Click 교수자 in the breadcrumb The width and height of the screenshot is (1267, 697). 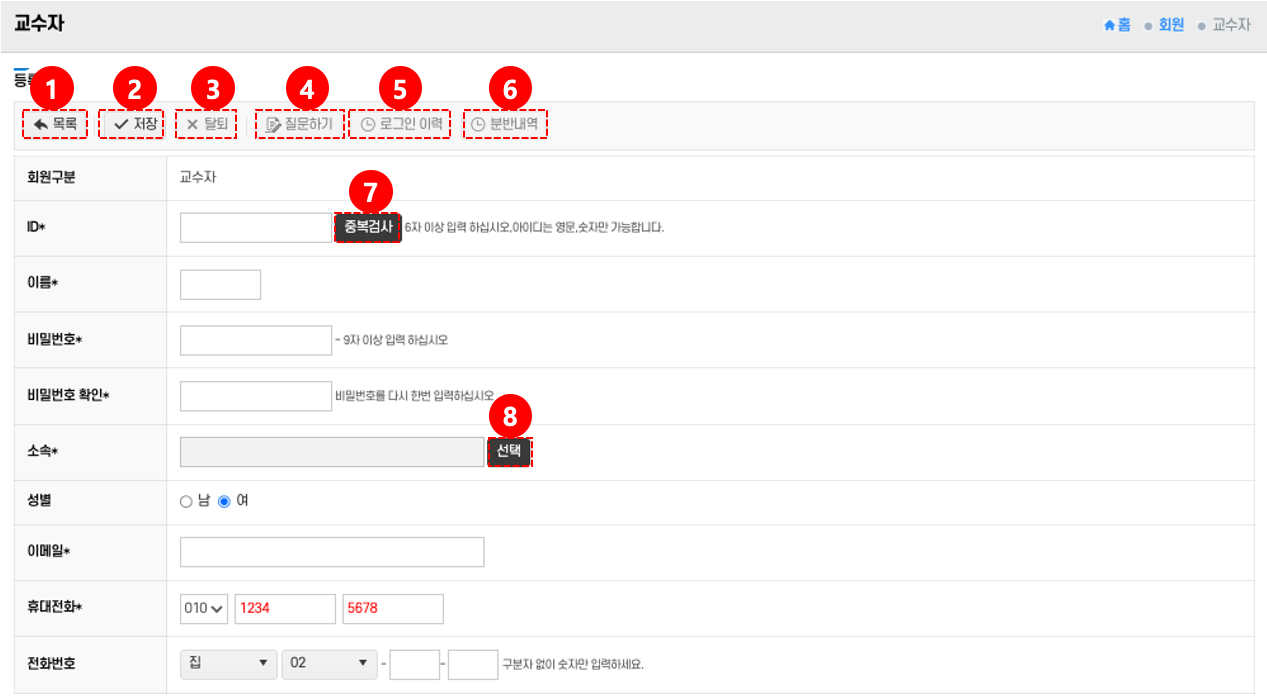pos(1231,25)
